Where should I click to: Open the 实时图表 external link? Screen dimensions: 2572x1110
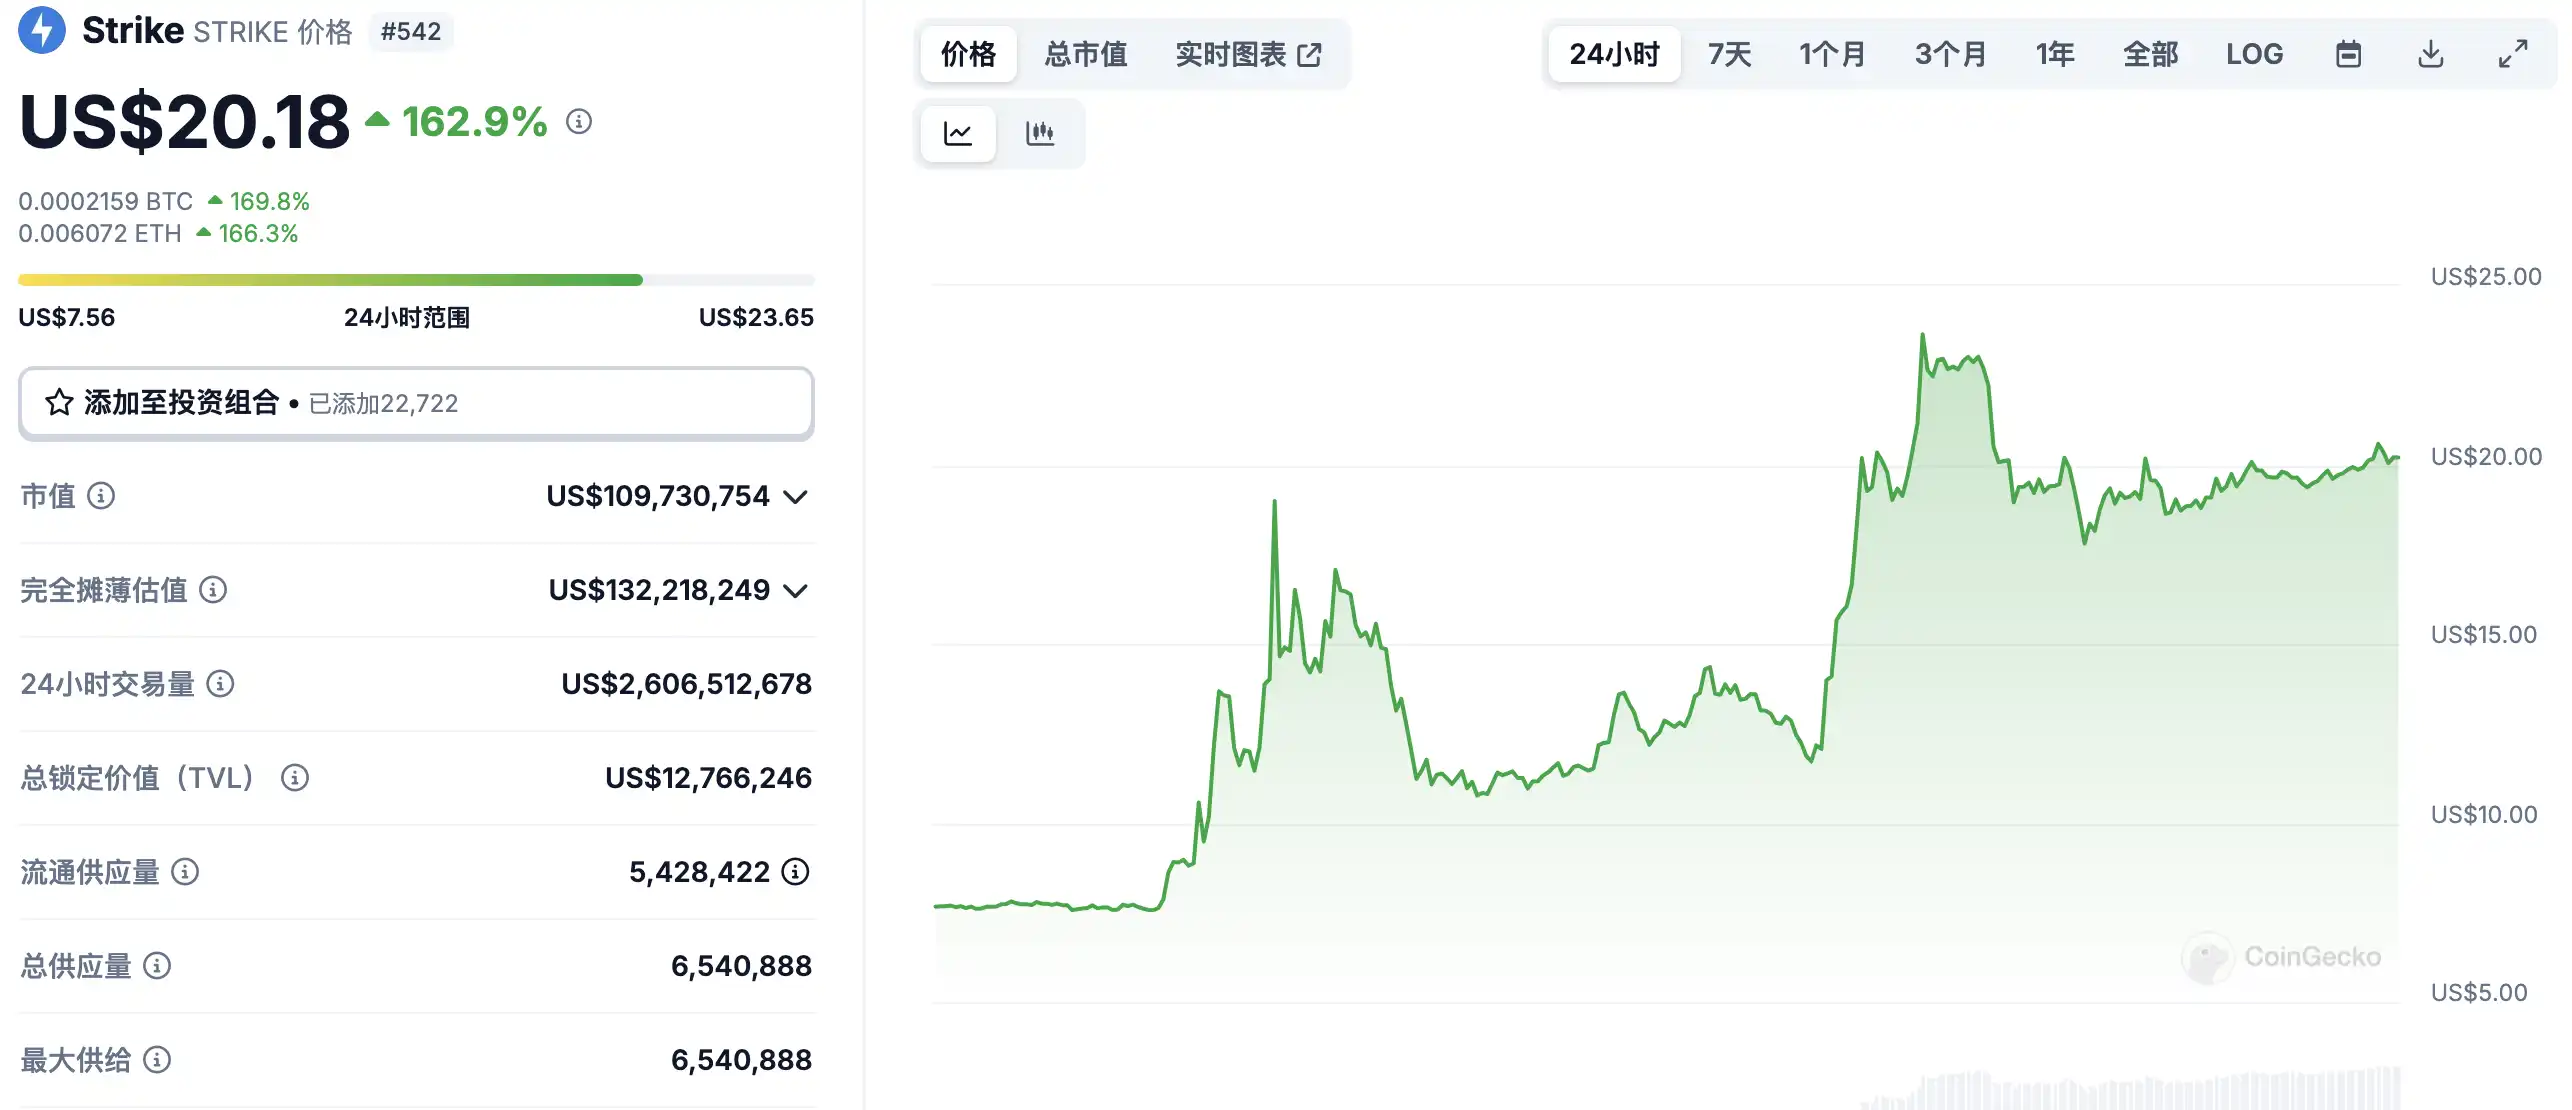coord(1248,54)
